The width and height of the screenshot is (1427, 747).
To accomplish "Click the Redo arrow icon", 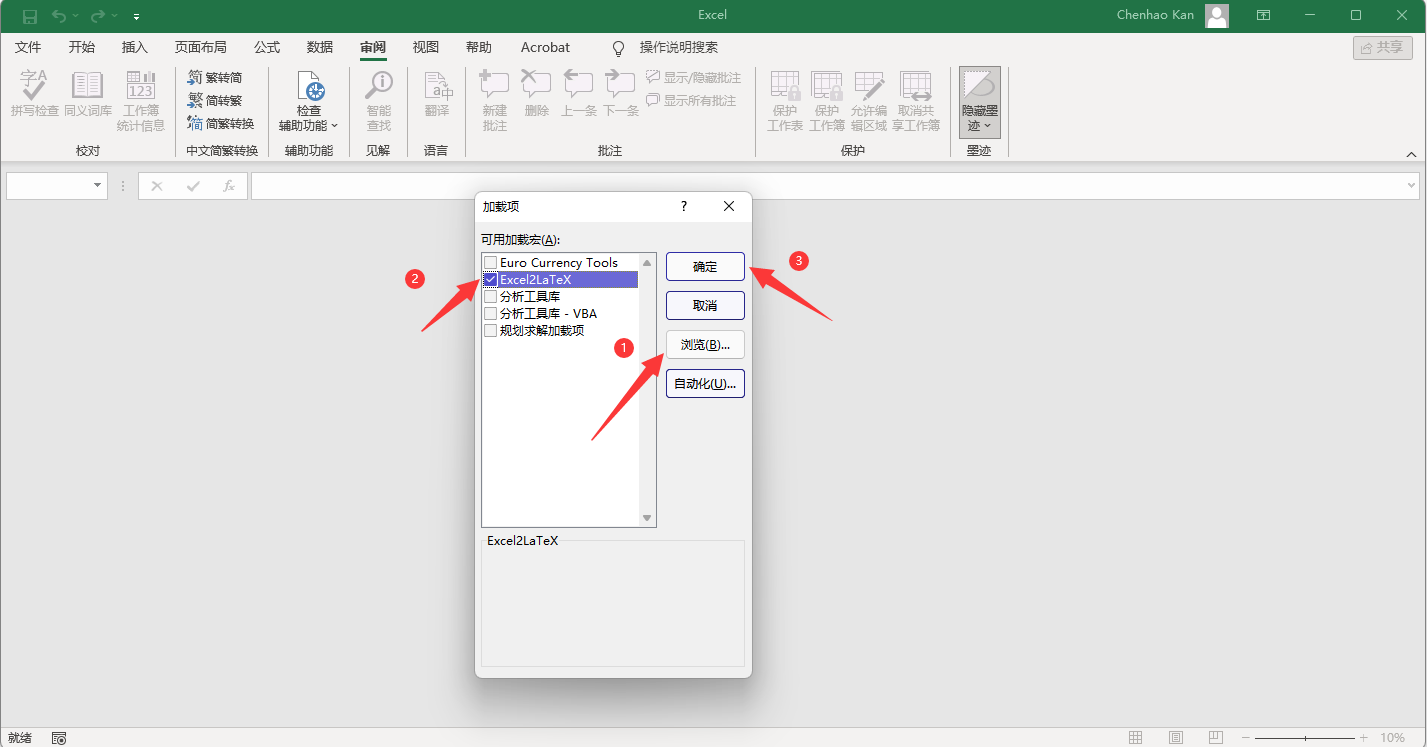I will point(98,16).
